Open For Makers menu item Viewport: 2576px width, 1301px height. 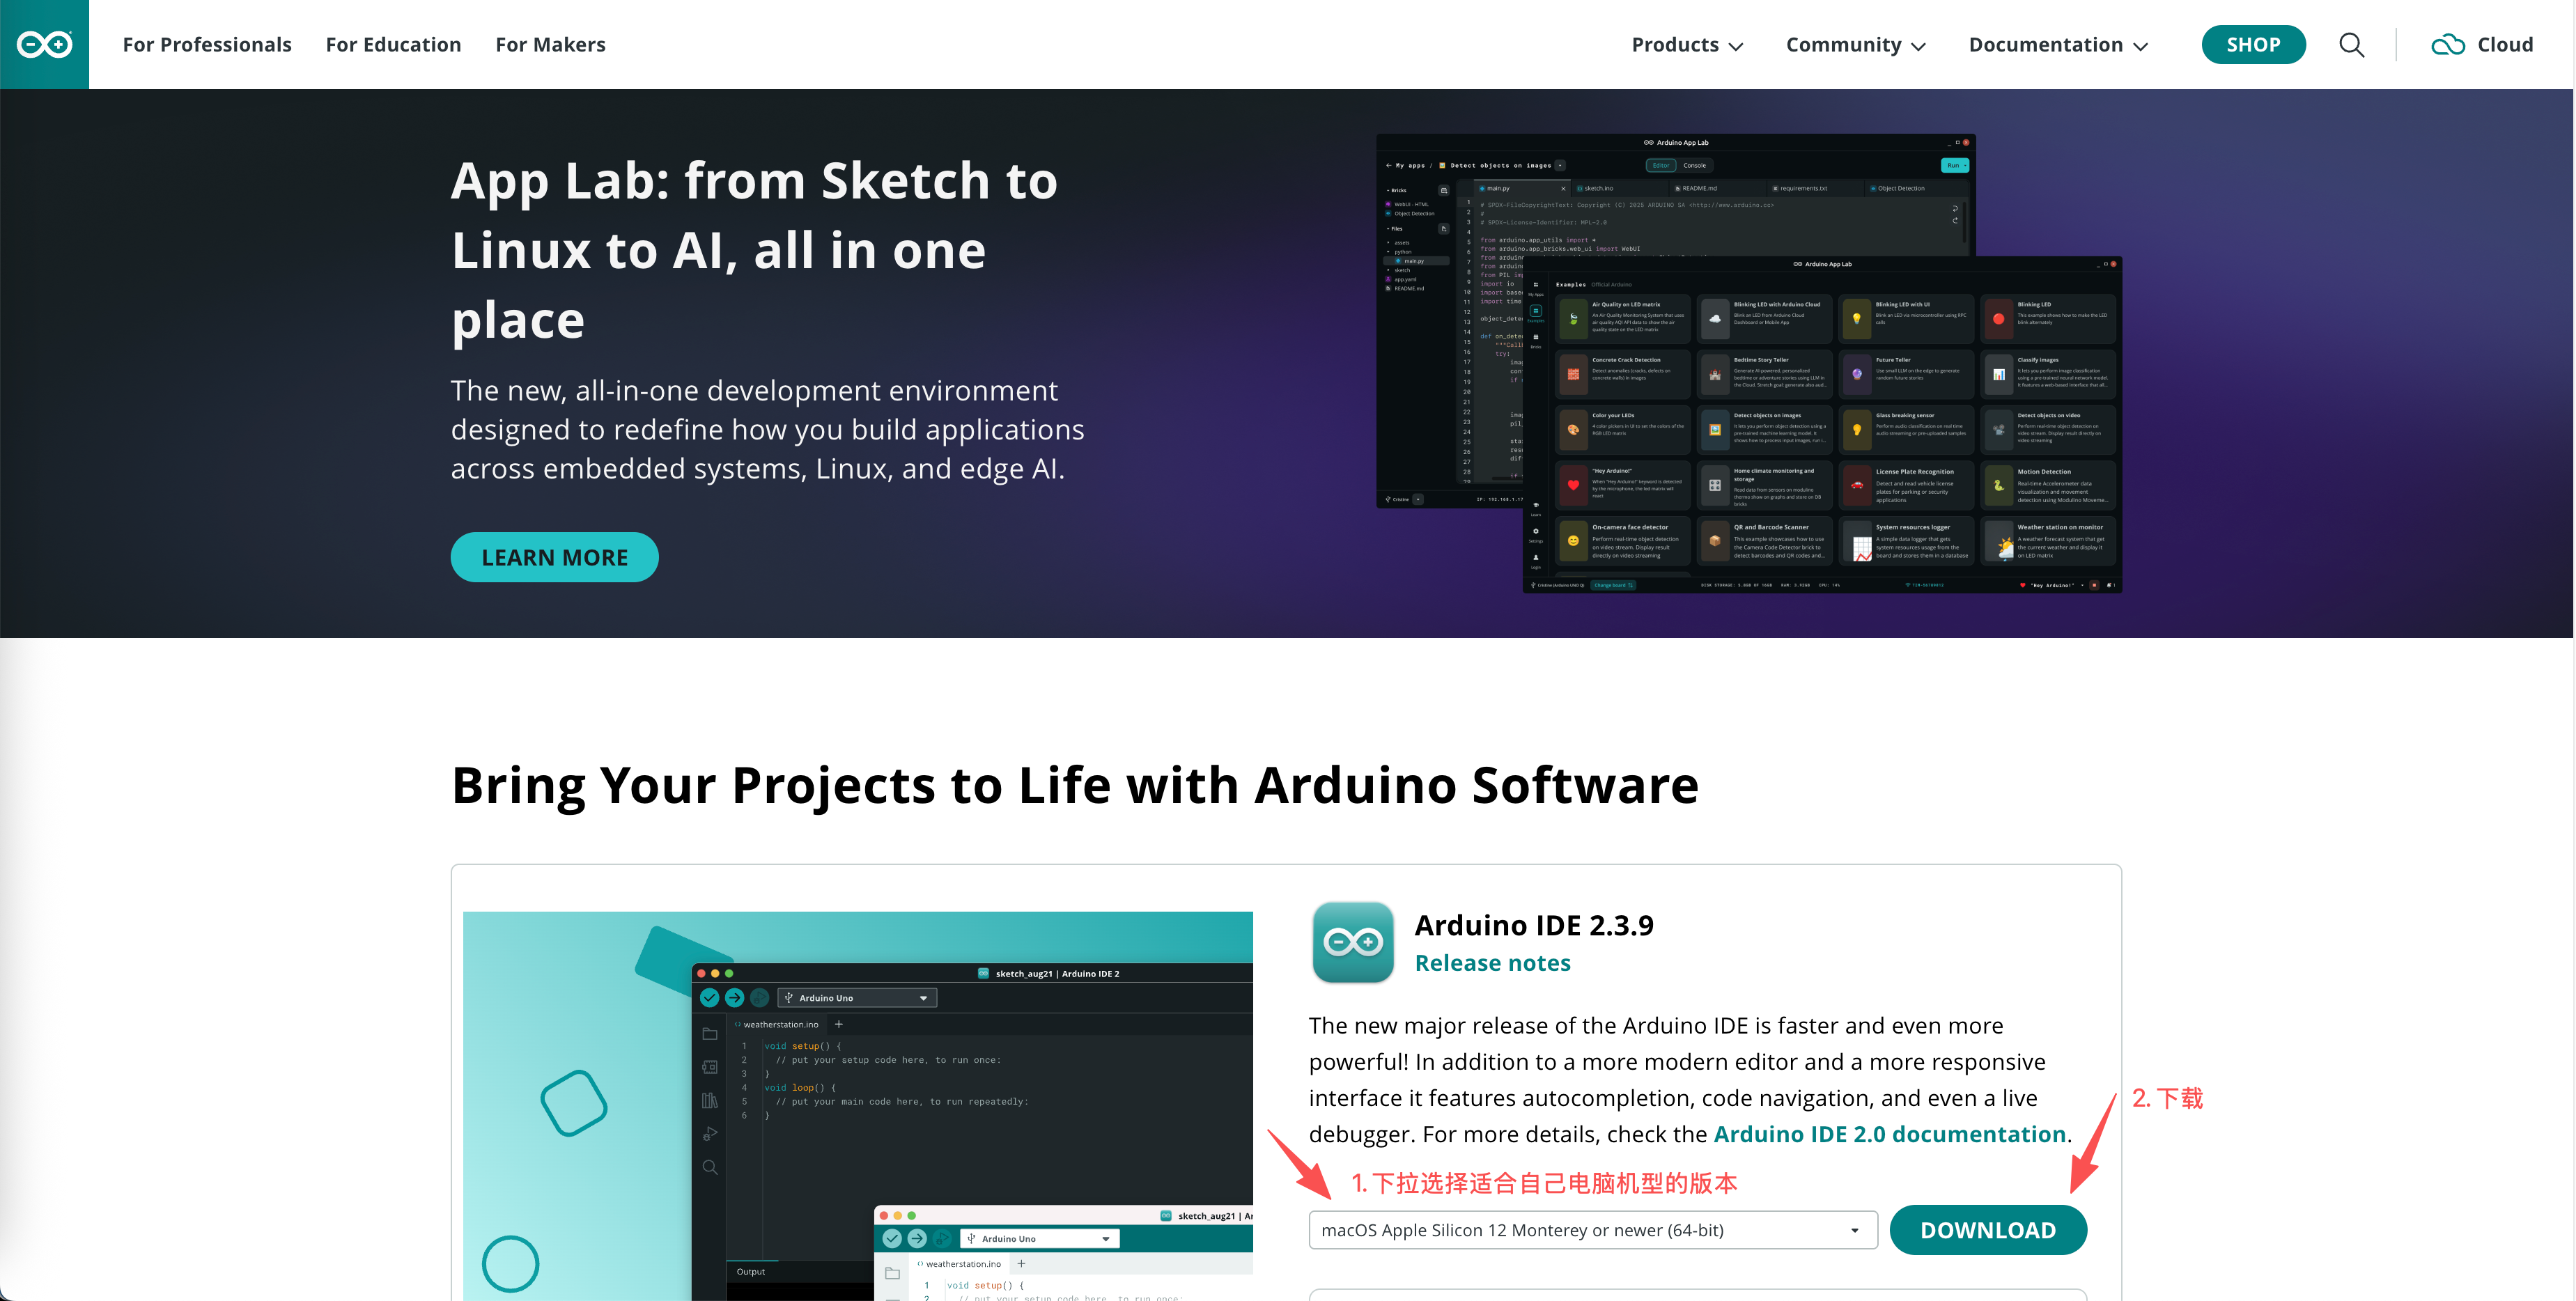(550, 45)
